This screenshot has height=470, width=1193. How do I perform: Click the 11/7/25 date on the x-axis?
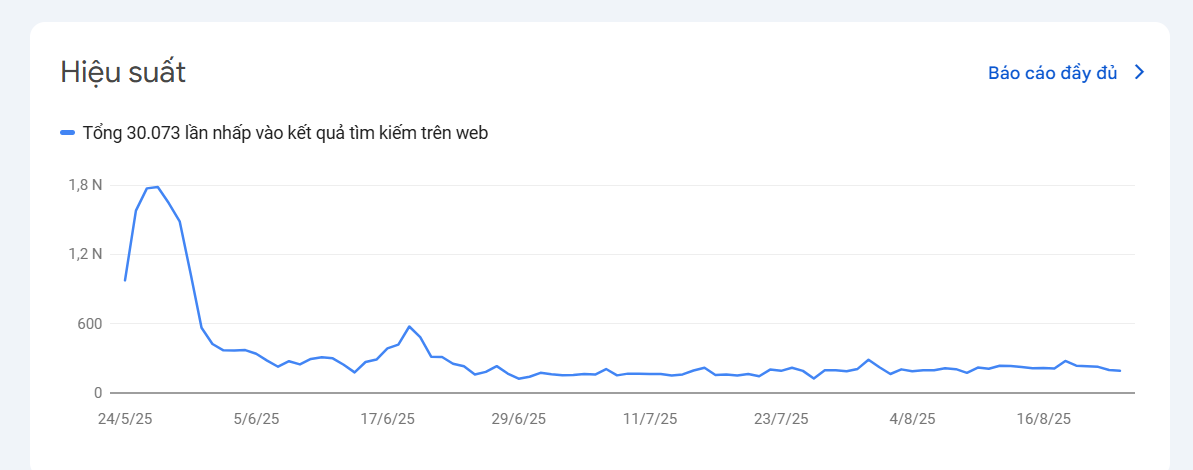(650, 418)
